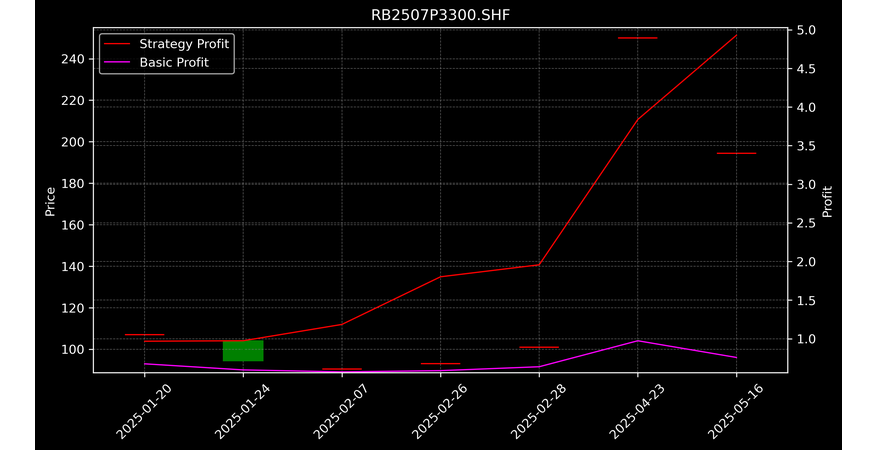
Task: Click the green bar near 2025-01-24
Action: 243,351
